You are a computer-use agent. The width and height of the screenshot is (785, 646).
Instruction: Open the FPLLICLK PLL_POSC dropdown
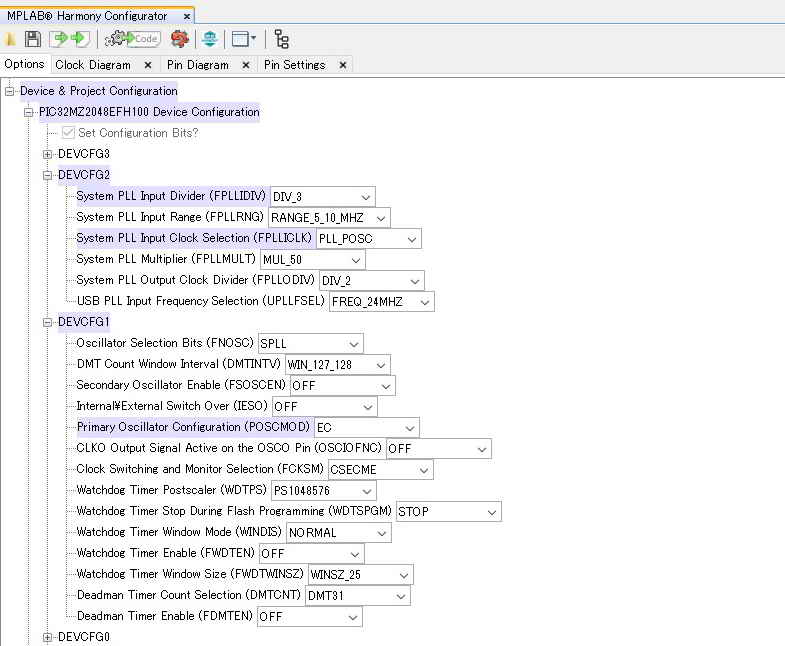coord(368,239)
